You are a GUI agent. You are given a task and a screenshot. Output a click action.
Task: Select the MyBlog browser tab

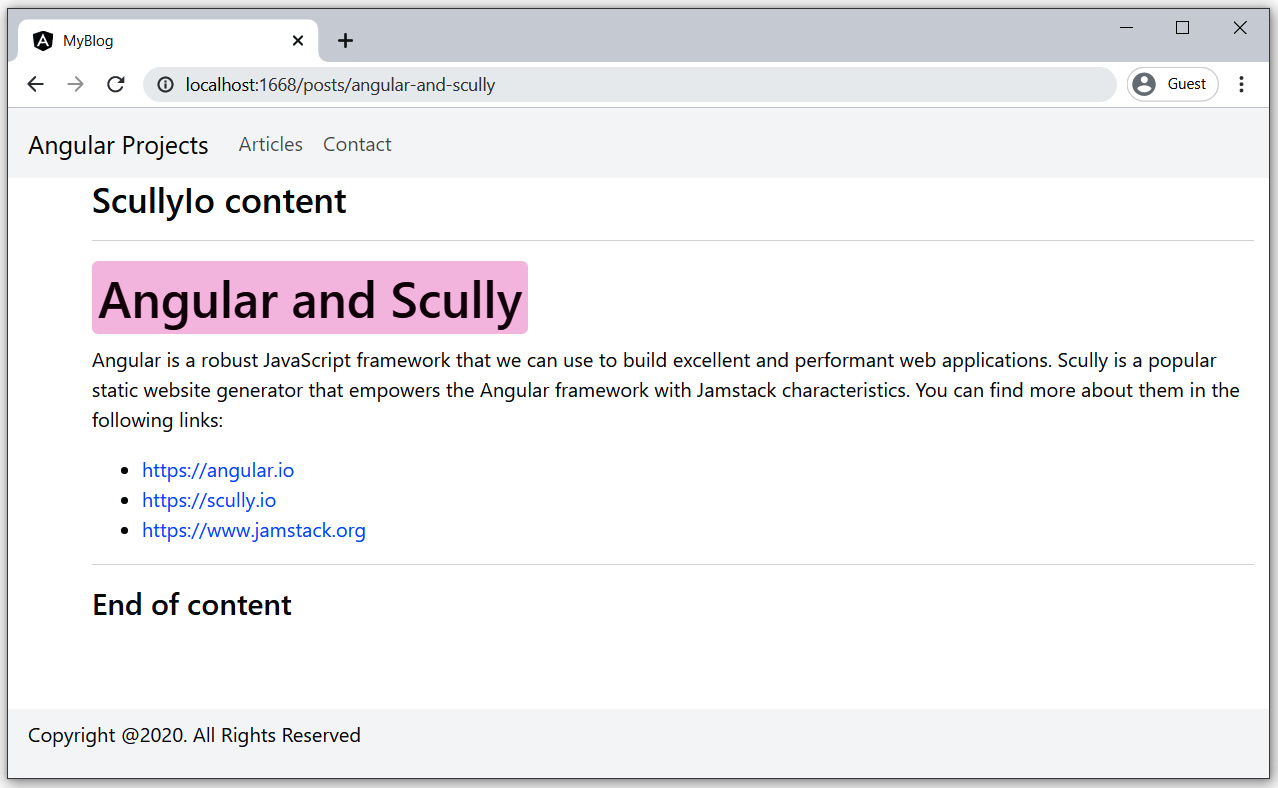[x=168, y=41]
